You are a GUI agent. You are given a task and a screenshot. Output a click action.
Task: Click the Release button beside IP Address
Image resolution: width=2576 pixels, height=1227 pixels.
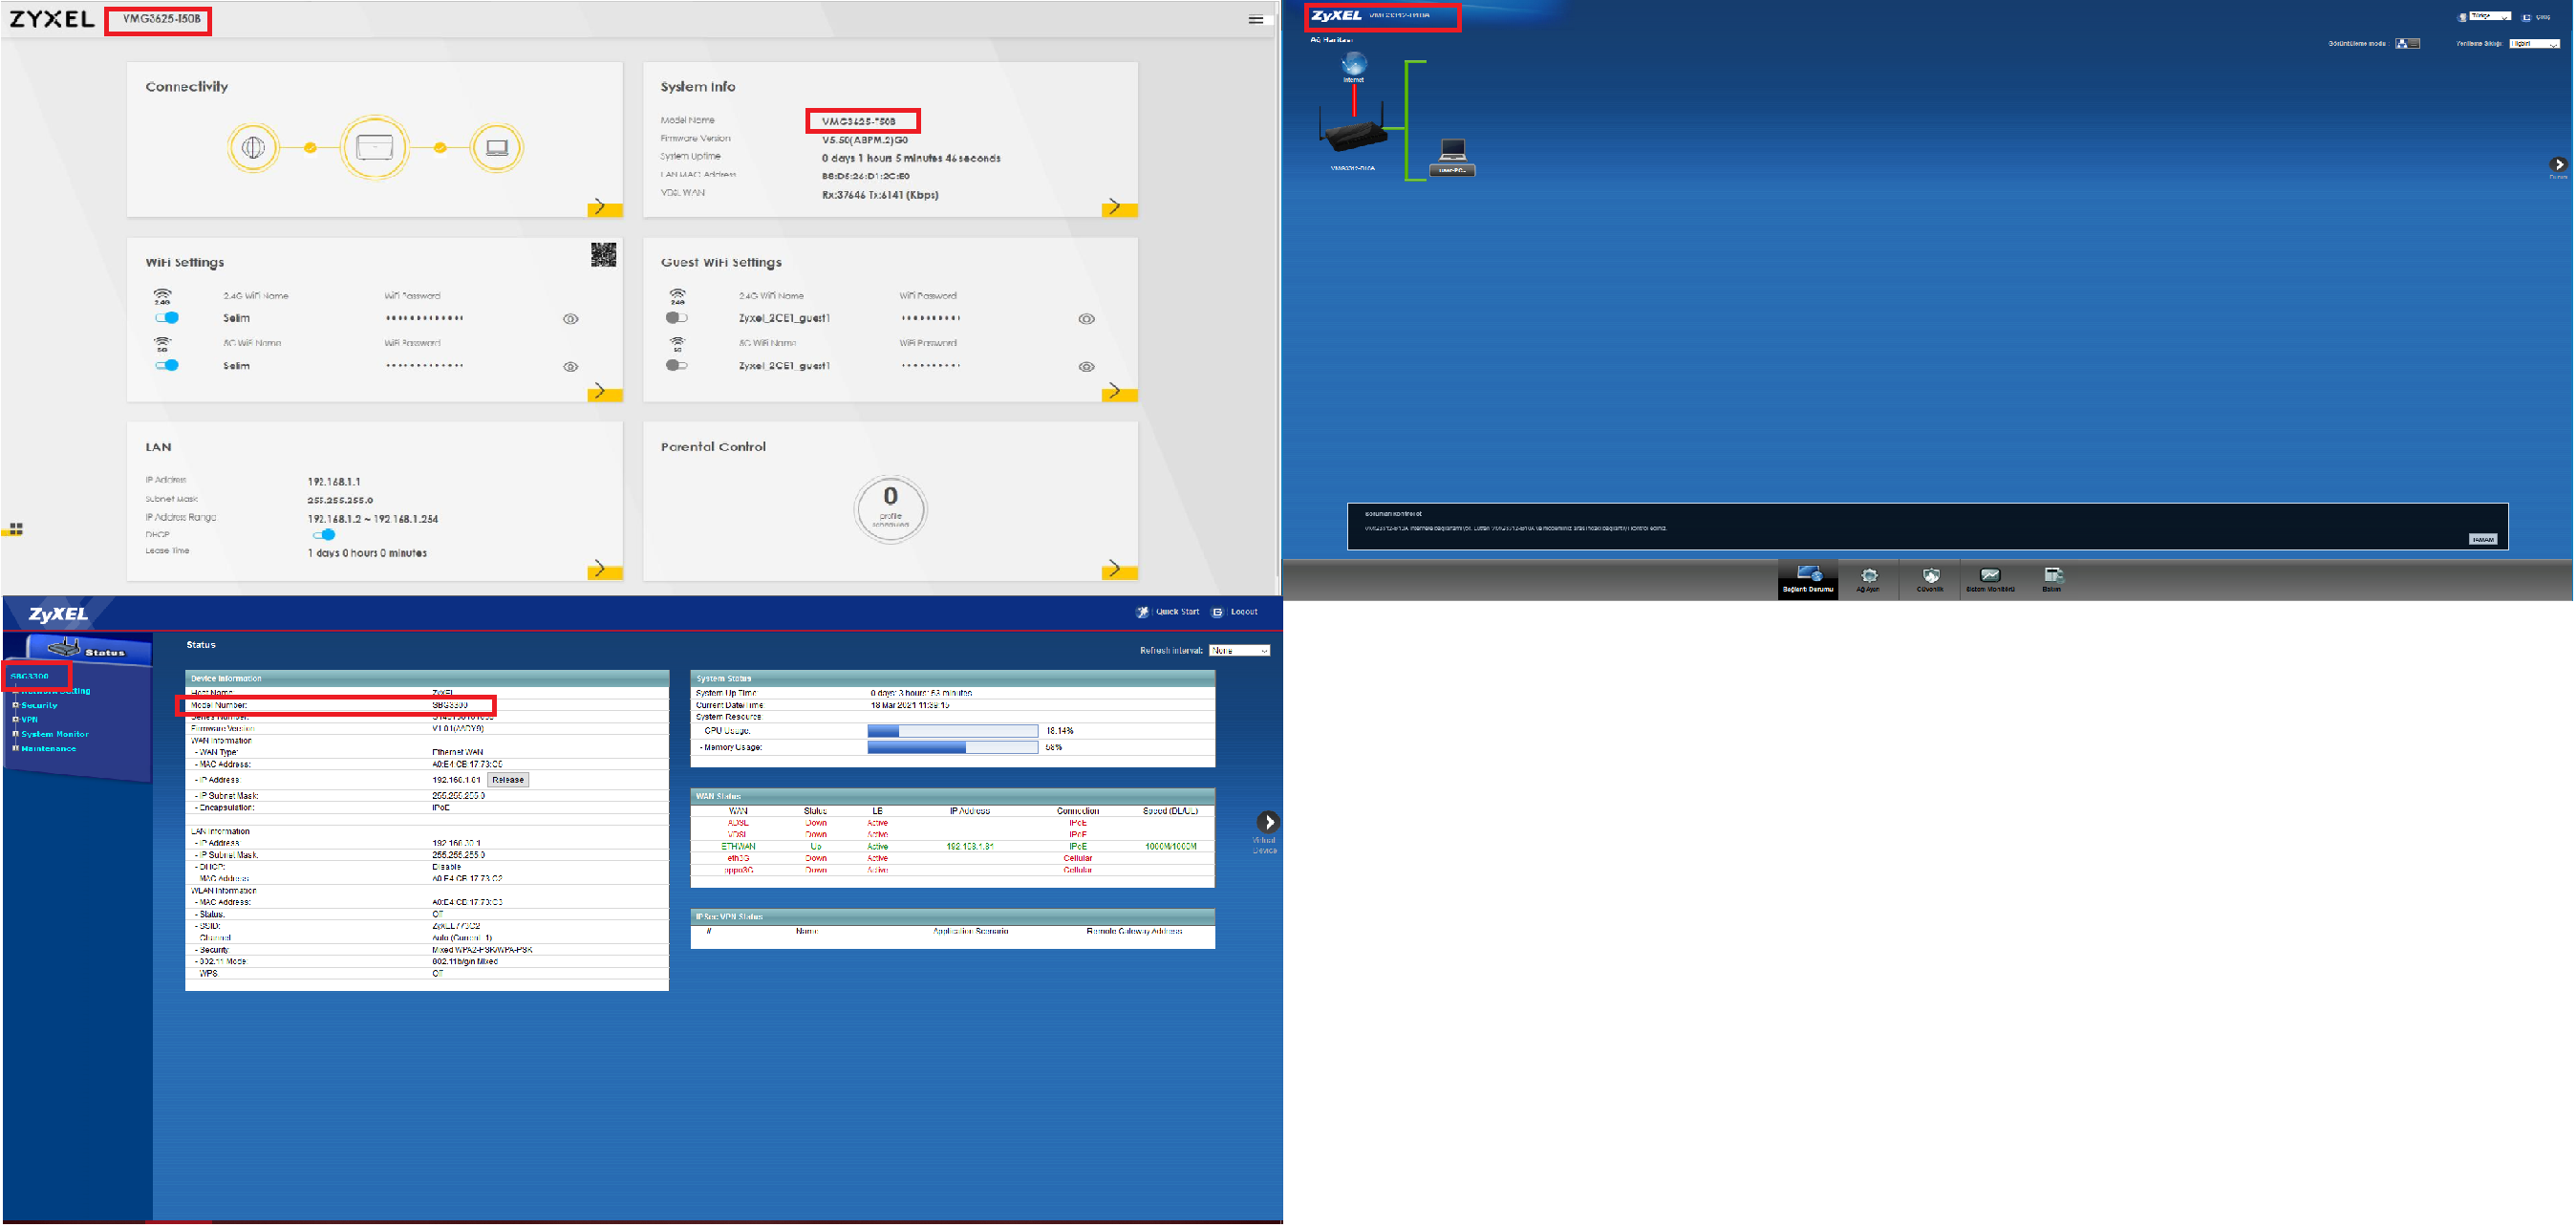tap(508, 780)
